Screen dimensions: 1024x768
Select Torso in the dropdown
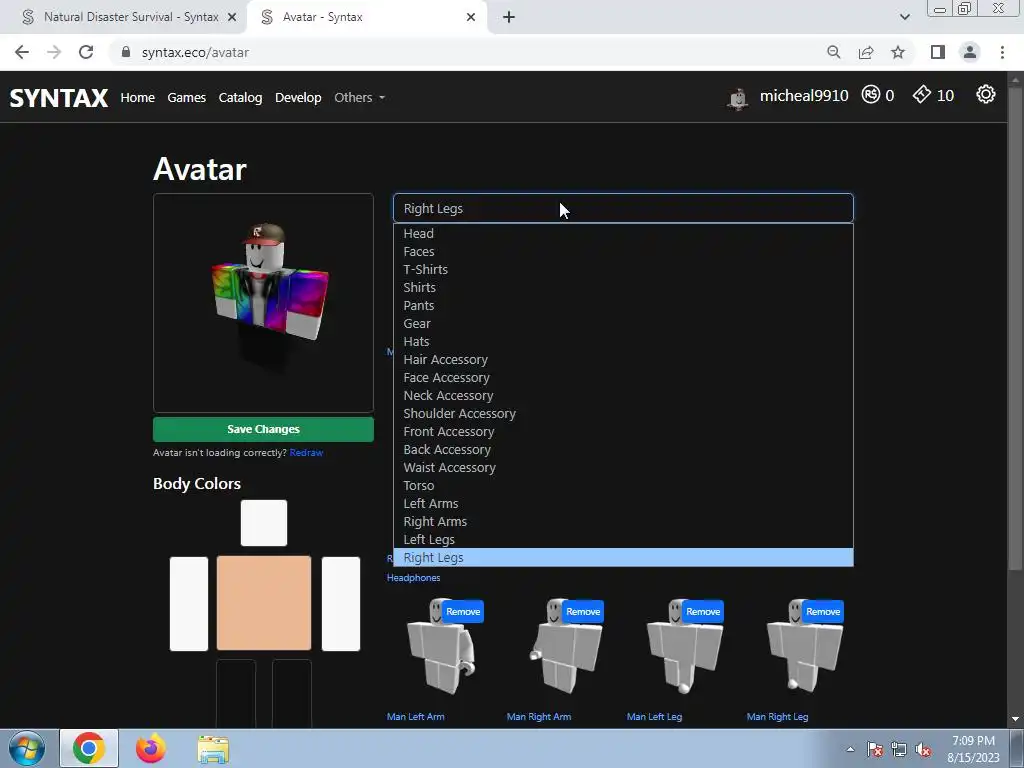623,485
